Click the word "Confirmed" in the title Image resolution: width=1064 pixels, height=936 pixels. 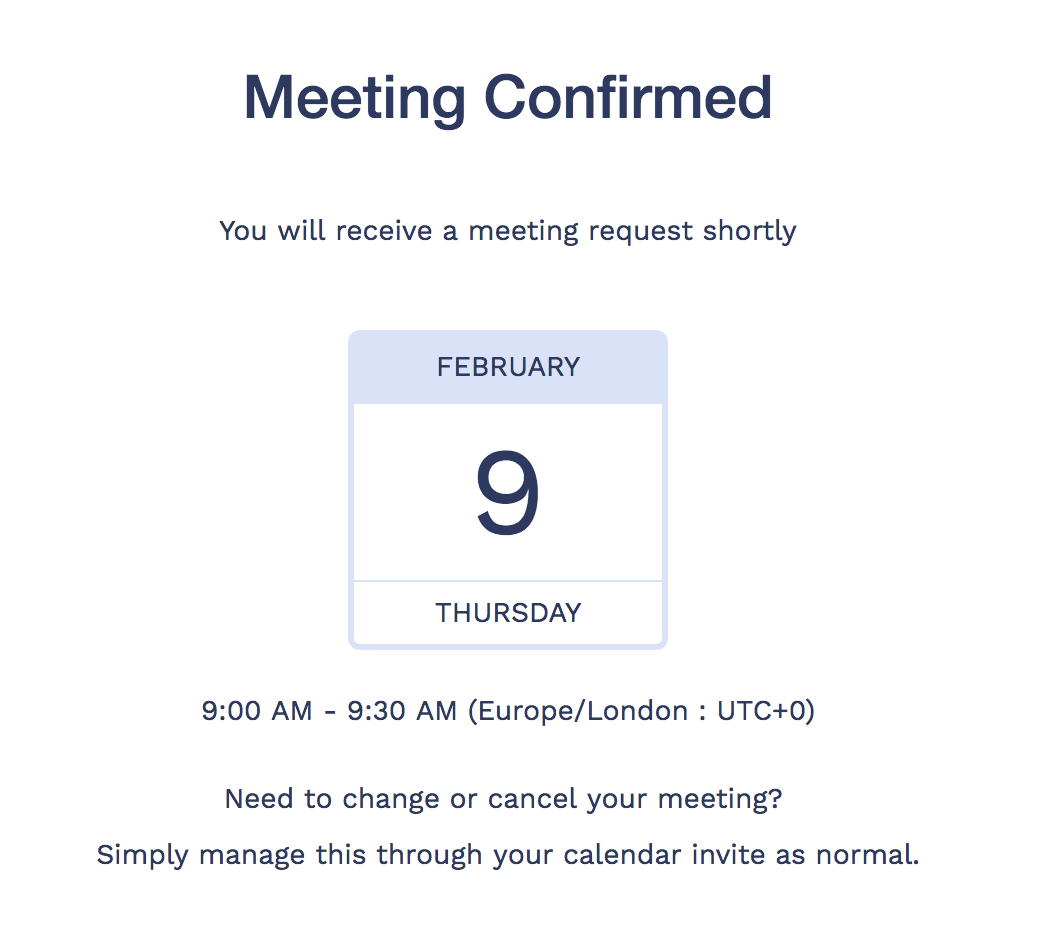click(x=628, y=98)
